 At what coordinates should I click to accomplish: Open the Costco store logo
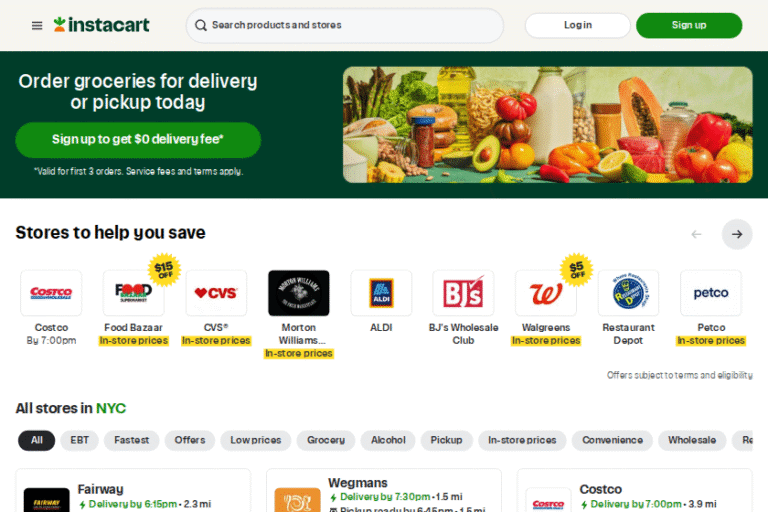(x=51, y=293)
